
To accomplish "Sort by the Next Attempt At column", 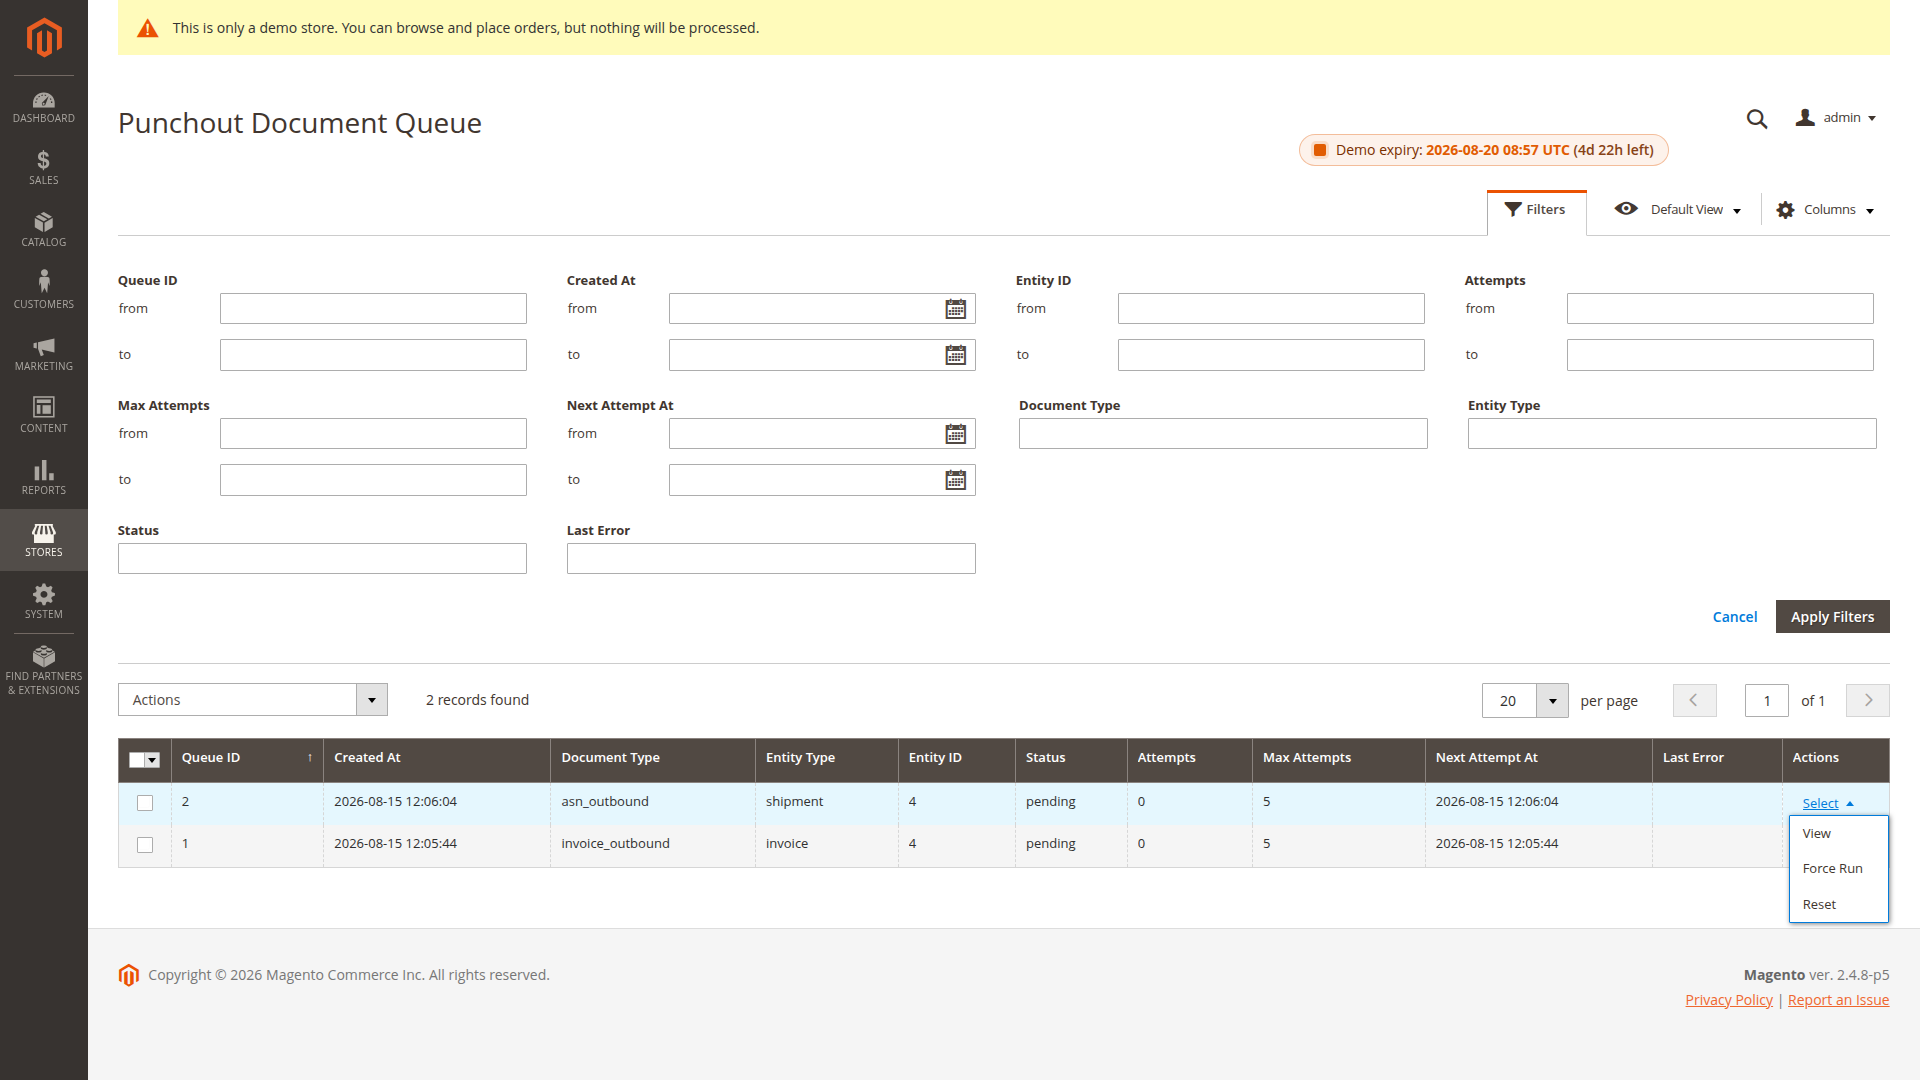I will tap(1538, 758).
